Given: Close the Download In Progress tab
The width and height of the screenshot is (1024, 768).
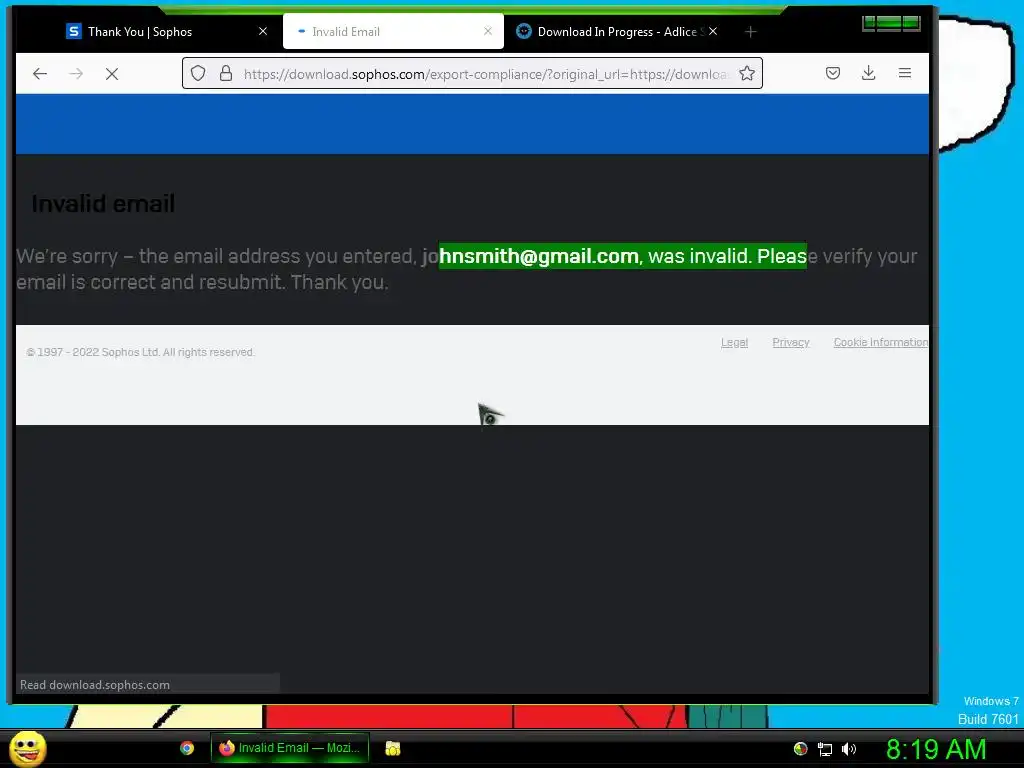Looking at the screenshot, I should click(x=713, y=31).
